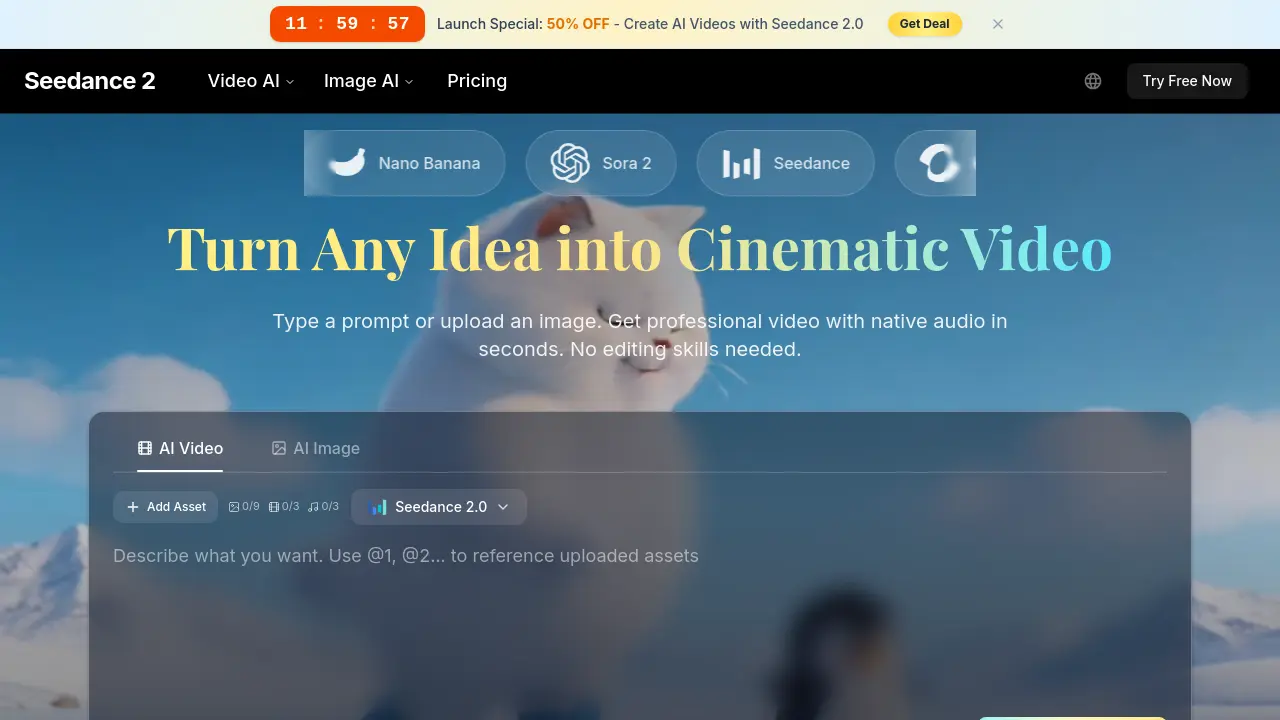Open the Seedance 2 home logo link
The image size is (1280, 720).
pos(90,81)
